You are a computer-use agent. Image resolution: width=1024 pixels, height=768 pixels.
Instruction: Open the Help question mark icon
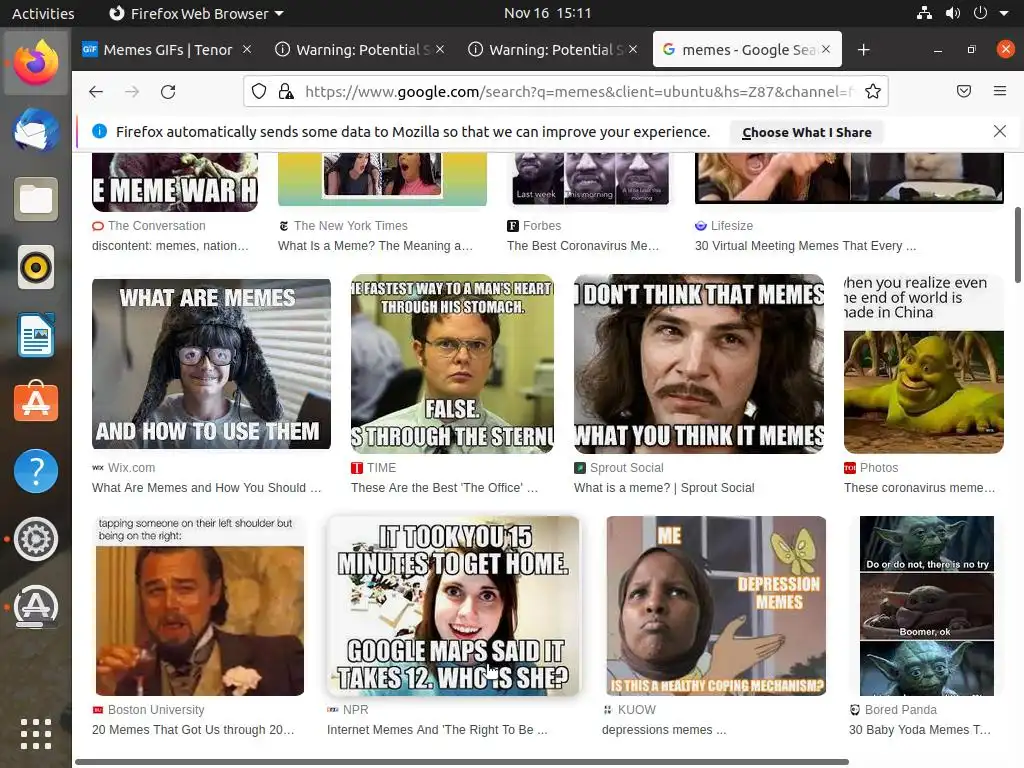point(36,471)
